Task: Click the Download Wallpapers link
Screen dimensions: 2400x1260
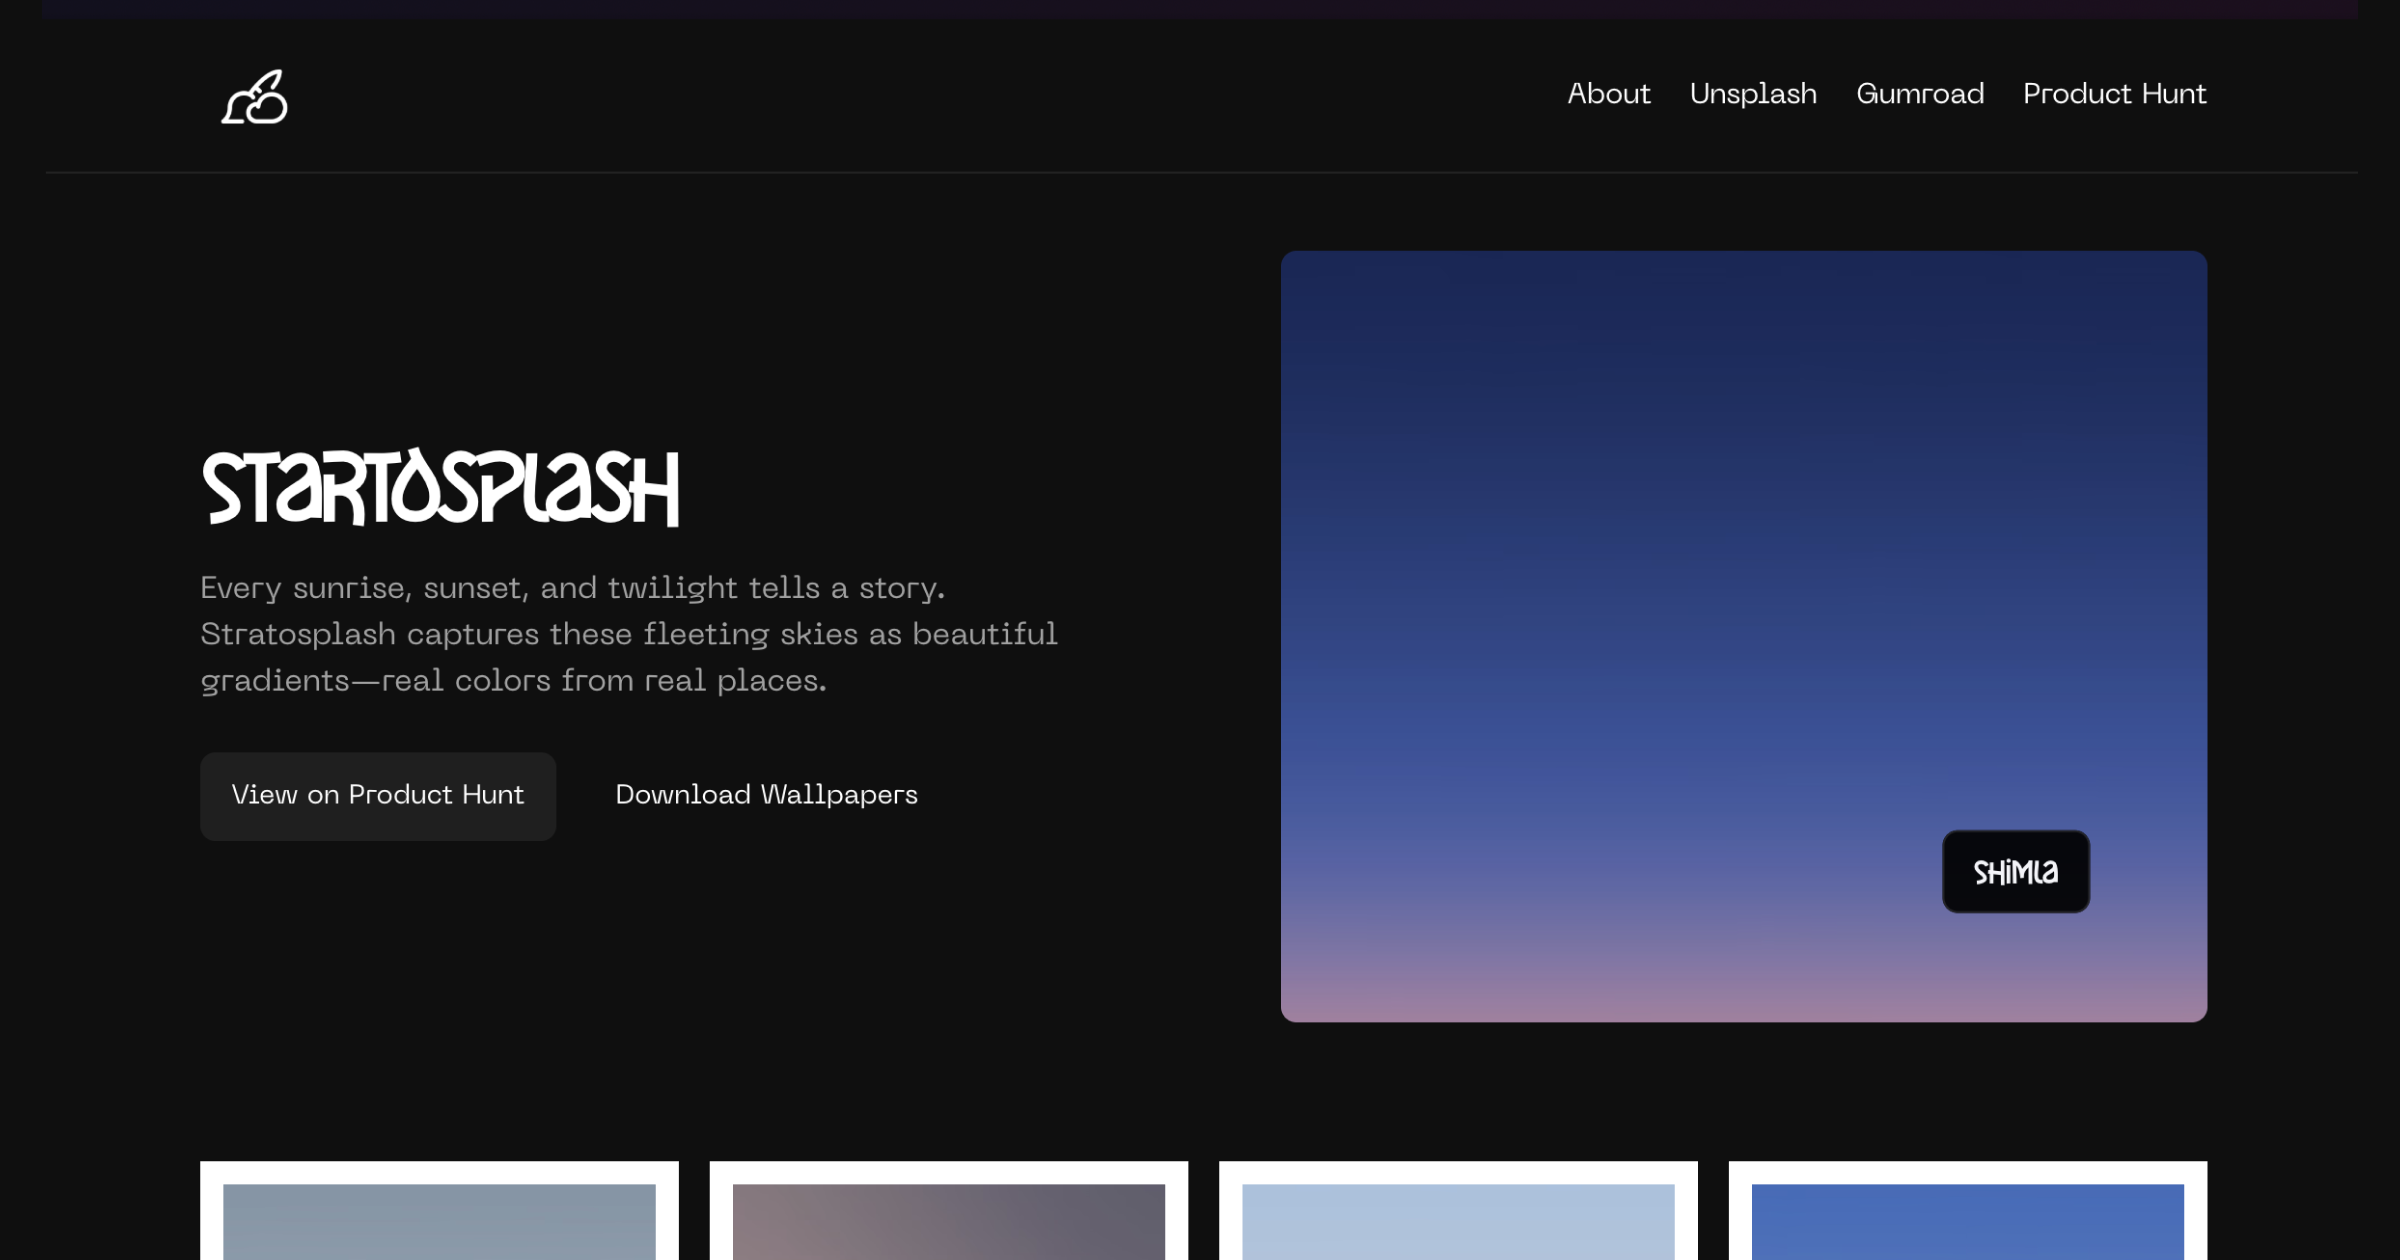Action: coord(766,795)
